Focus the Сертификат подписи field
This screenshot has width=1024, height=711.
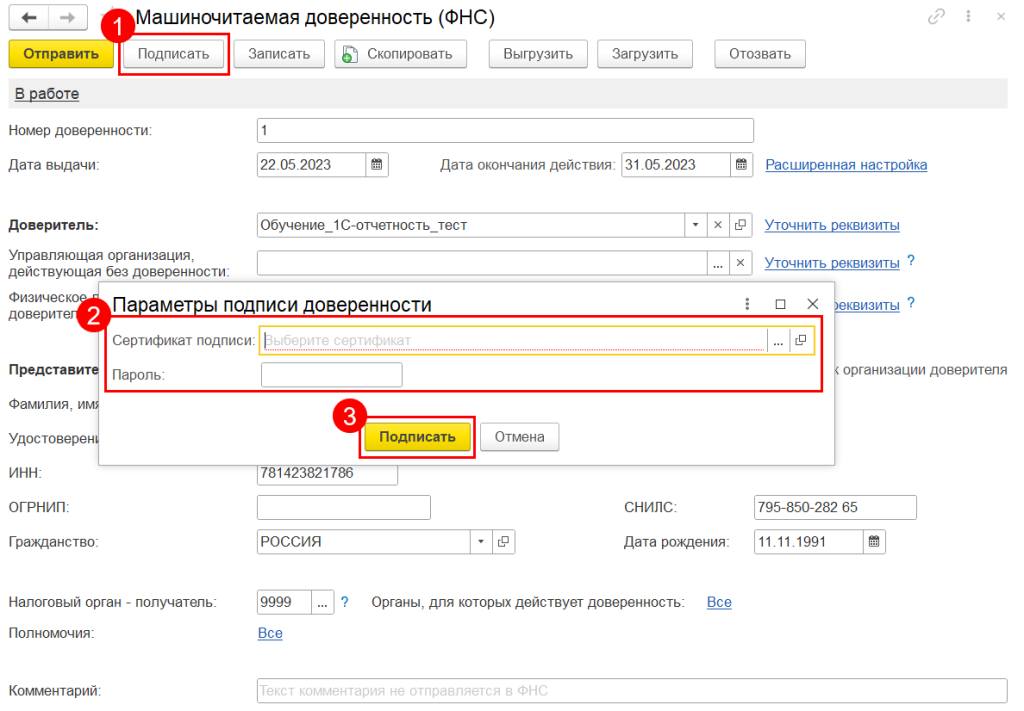coord(514,341)
